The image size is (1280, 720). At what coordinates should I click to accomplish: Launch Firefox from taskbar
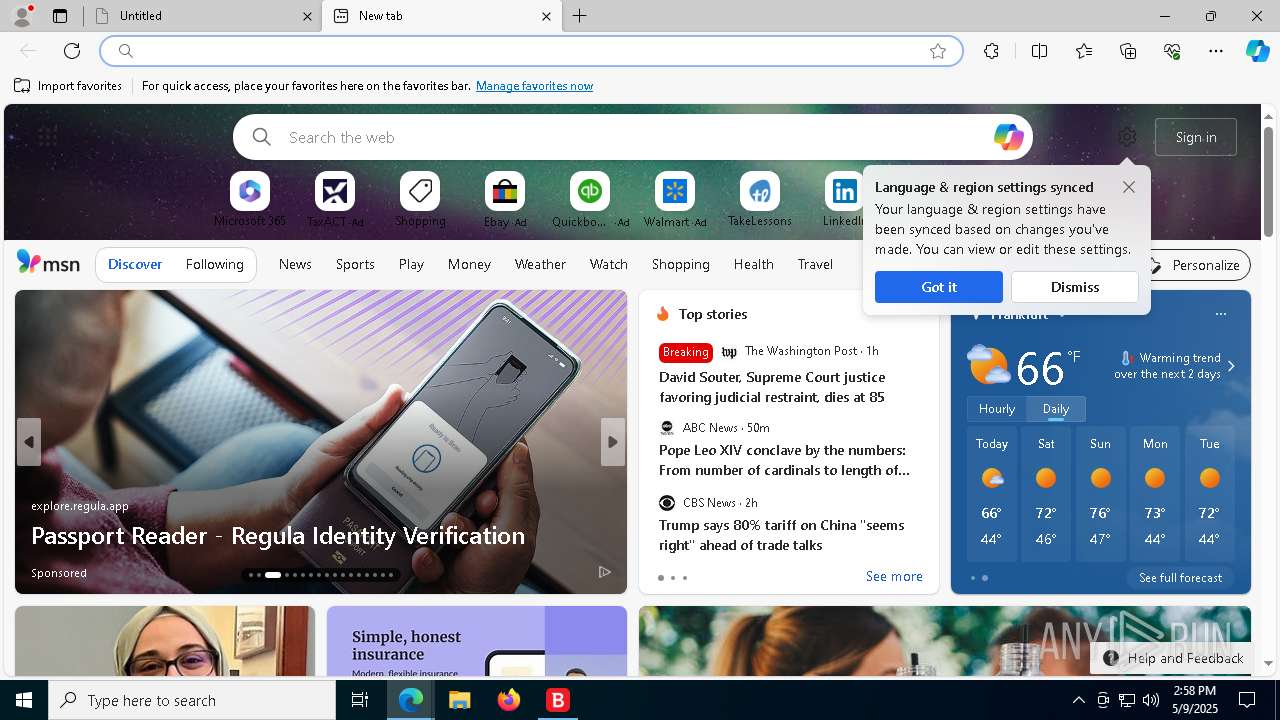pos(509,701)
